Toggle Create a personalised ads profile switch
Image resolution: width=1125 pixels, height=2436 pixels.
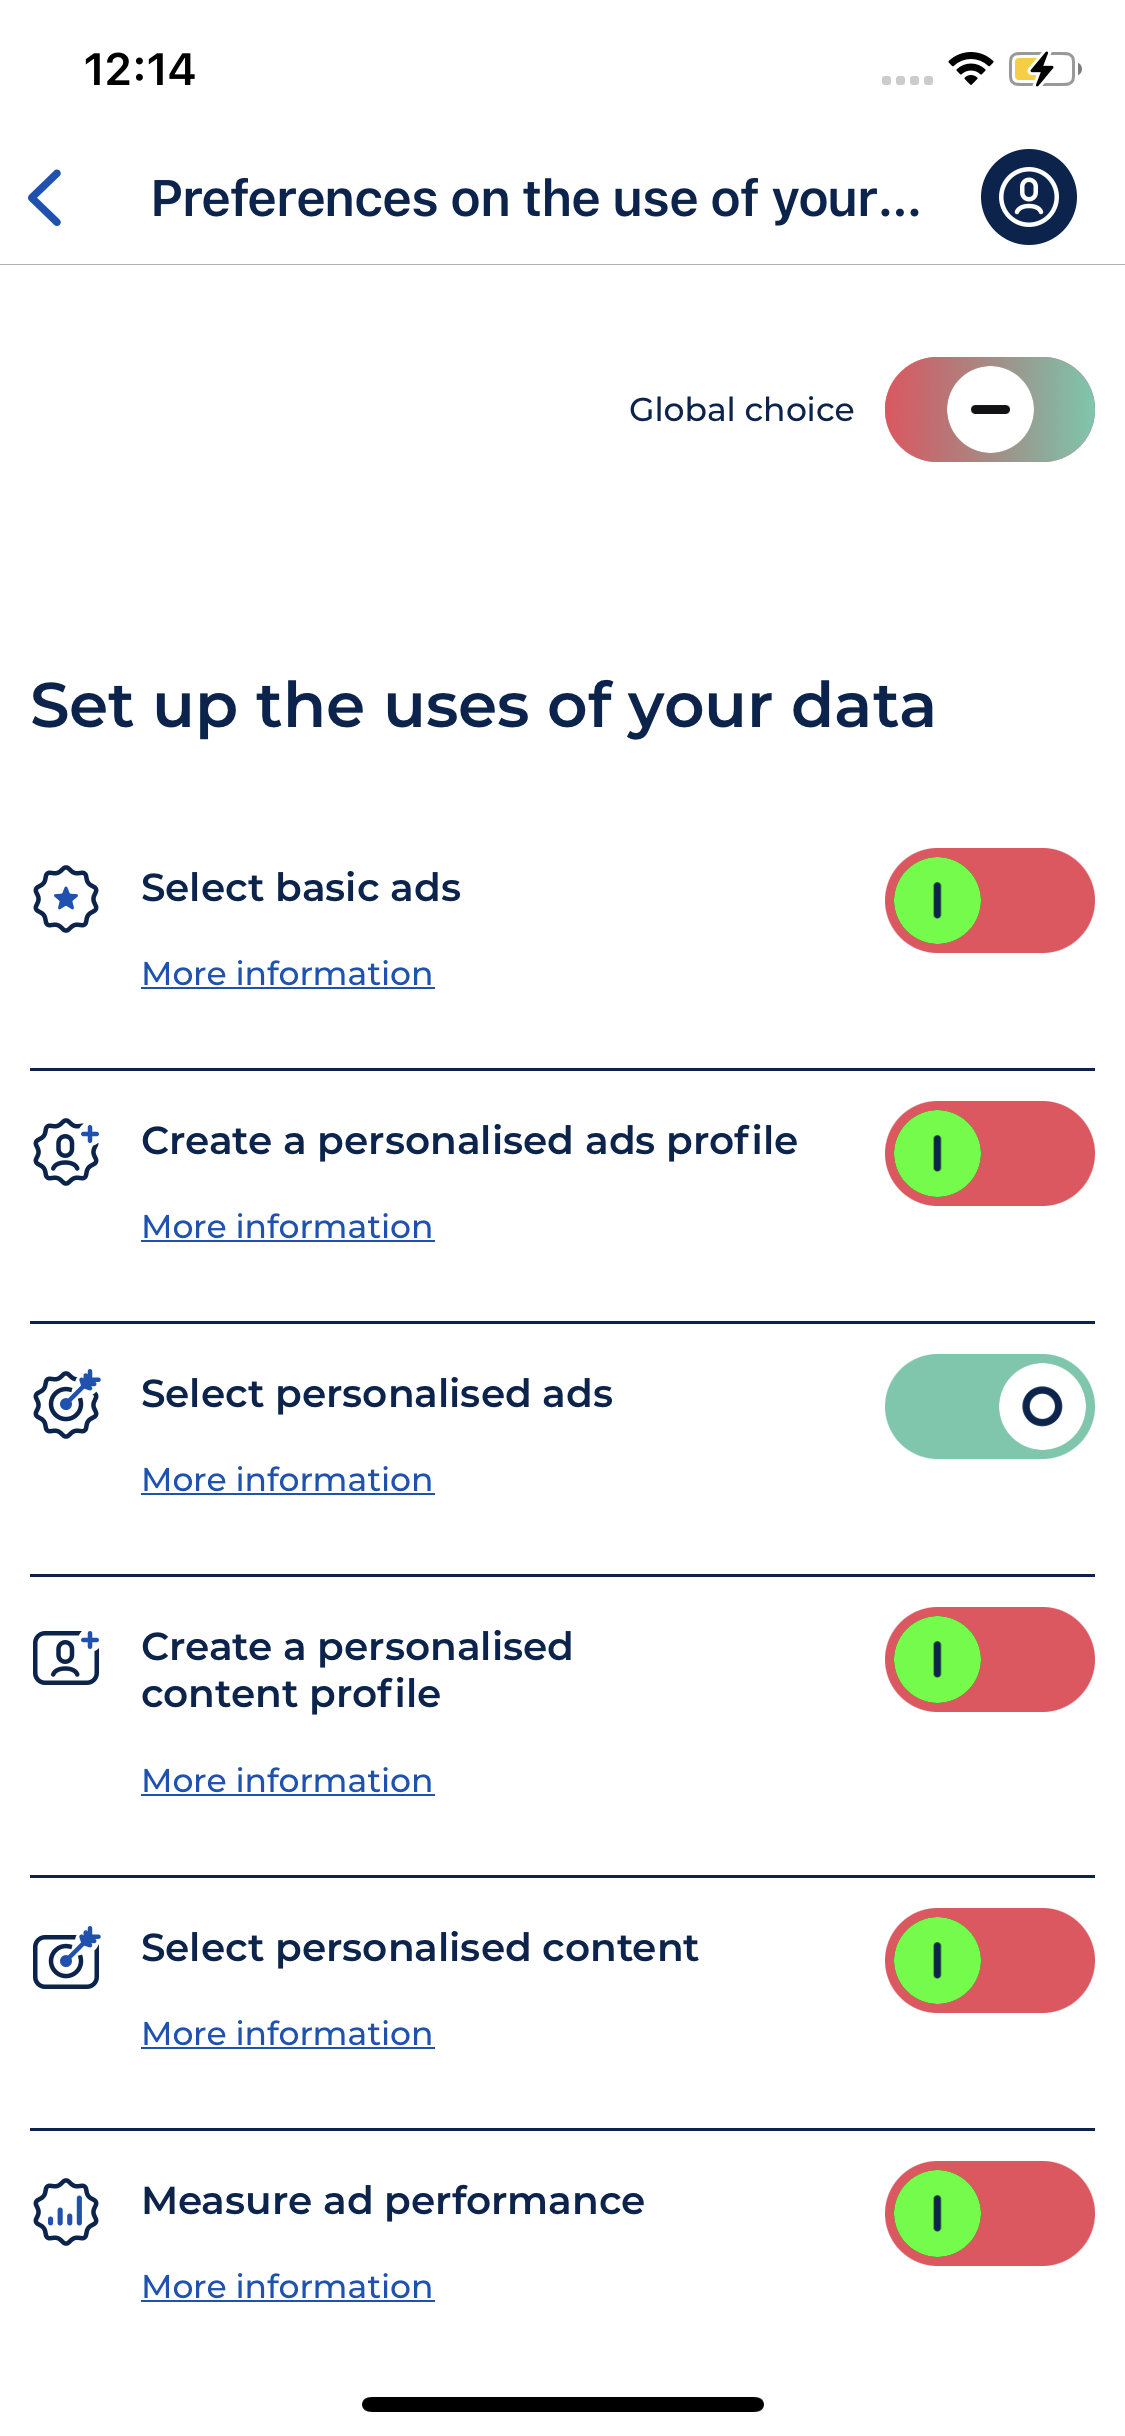(989, 1154)
